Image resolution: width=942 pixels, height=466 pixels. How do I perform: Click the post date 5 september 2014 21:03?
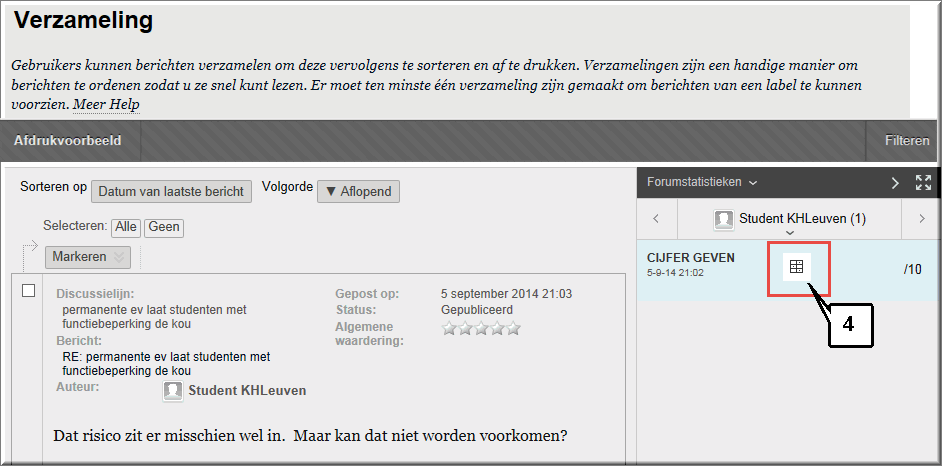pyautogui.click(x=506, y=294)
